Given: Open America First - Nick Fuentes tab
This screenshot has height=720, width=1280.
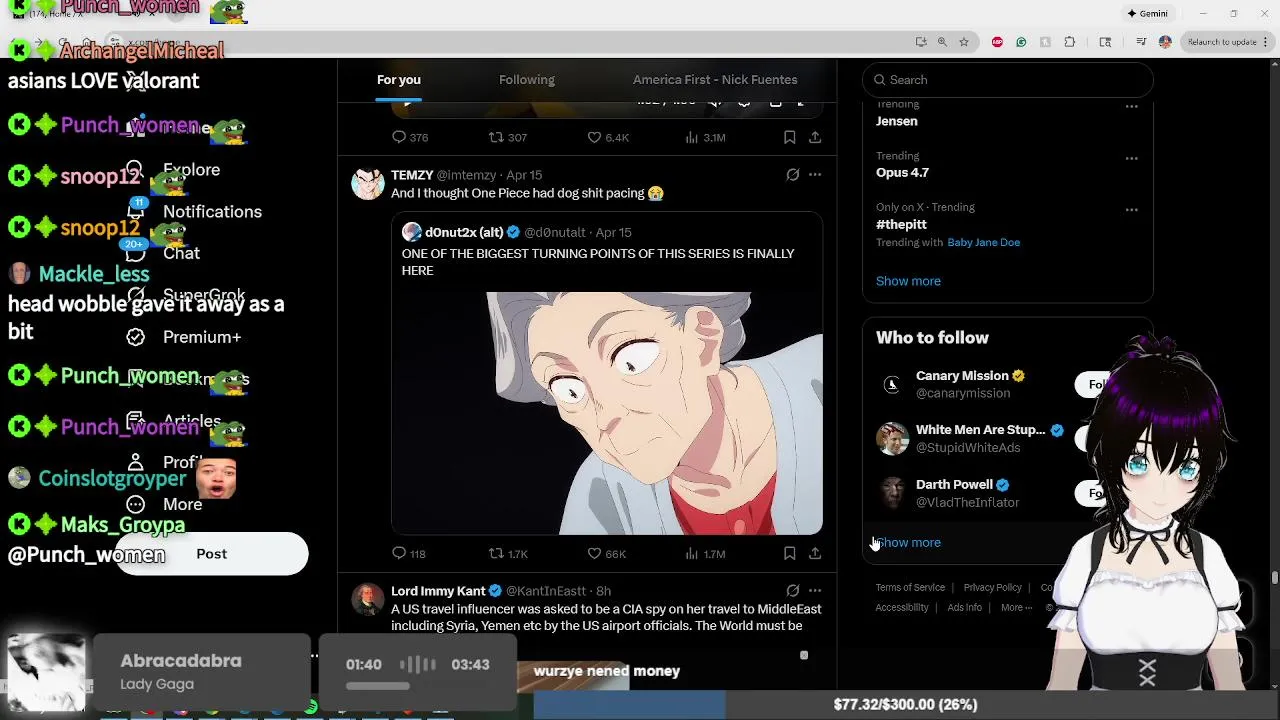Looking at the screenshot, I should (715, 80).
